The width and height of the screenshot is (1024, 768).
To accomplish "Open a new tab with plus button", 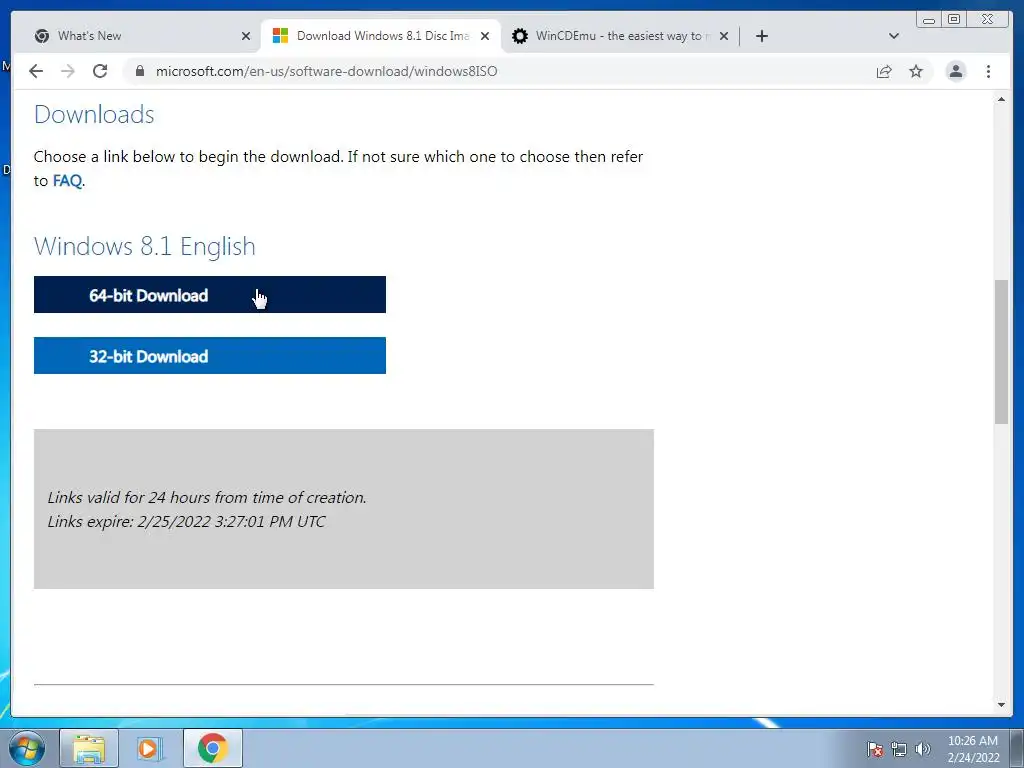I will (x=761, y=36).
